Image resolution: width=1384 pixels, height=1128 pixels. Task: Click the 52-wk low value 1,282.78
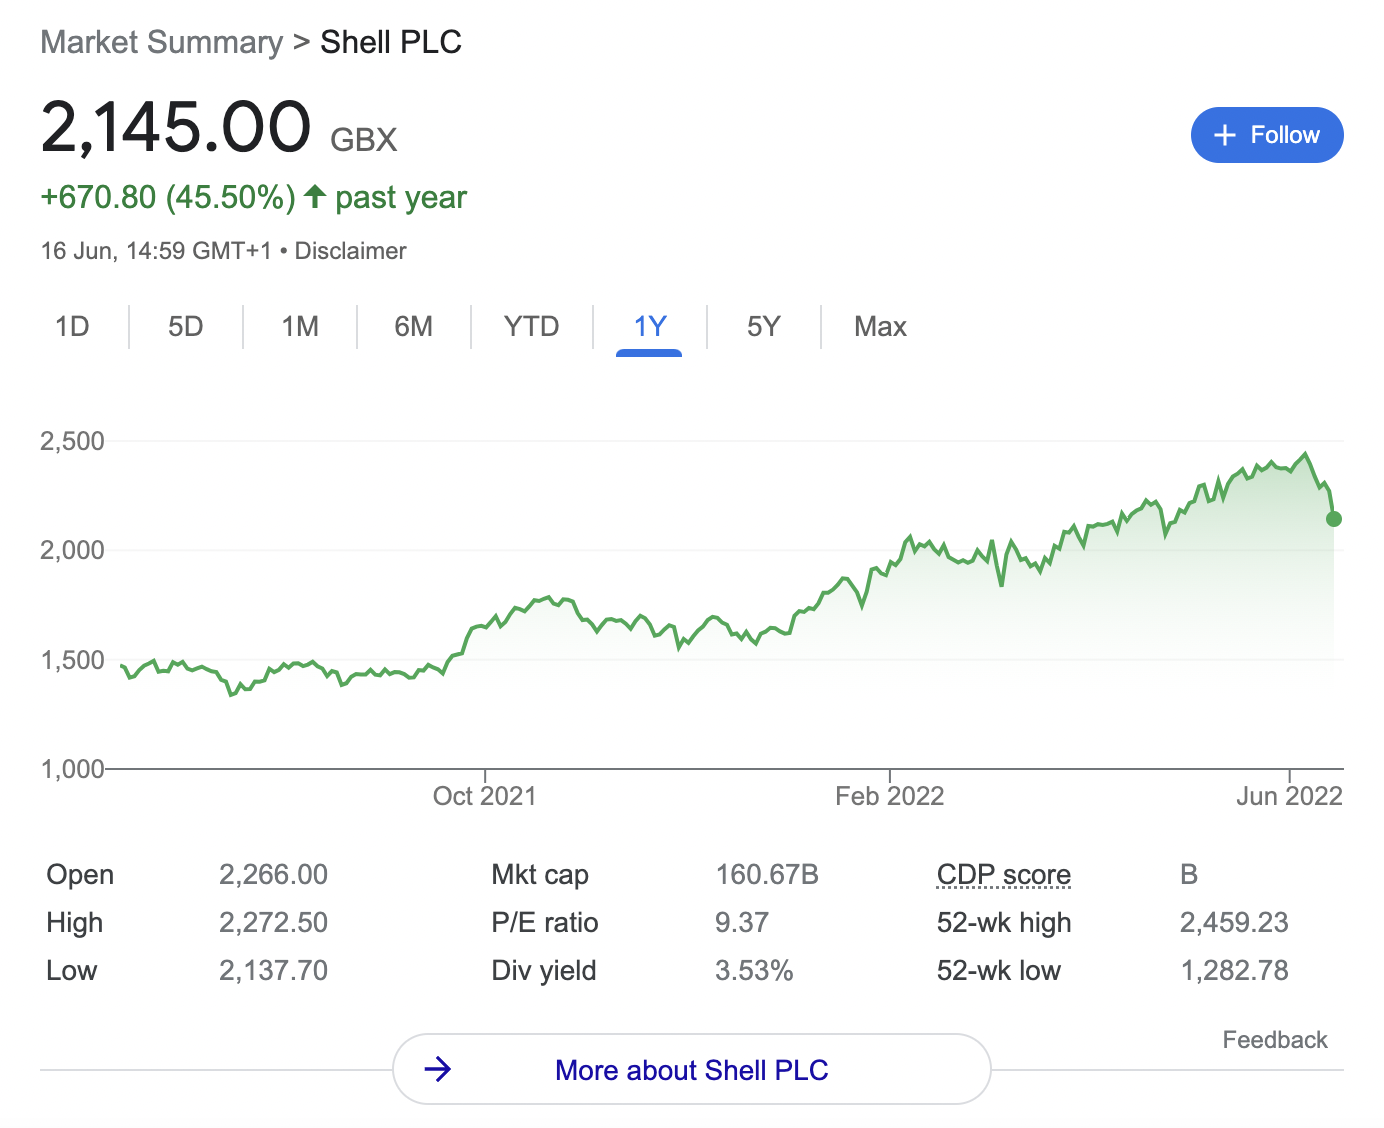click(1235, 971)
